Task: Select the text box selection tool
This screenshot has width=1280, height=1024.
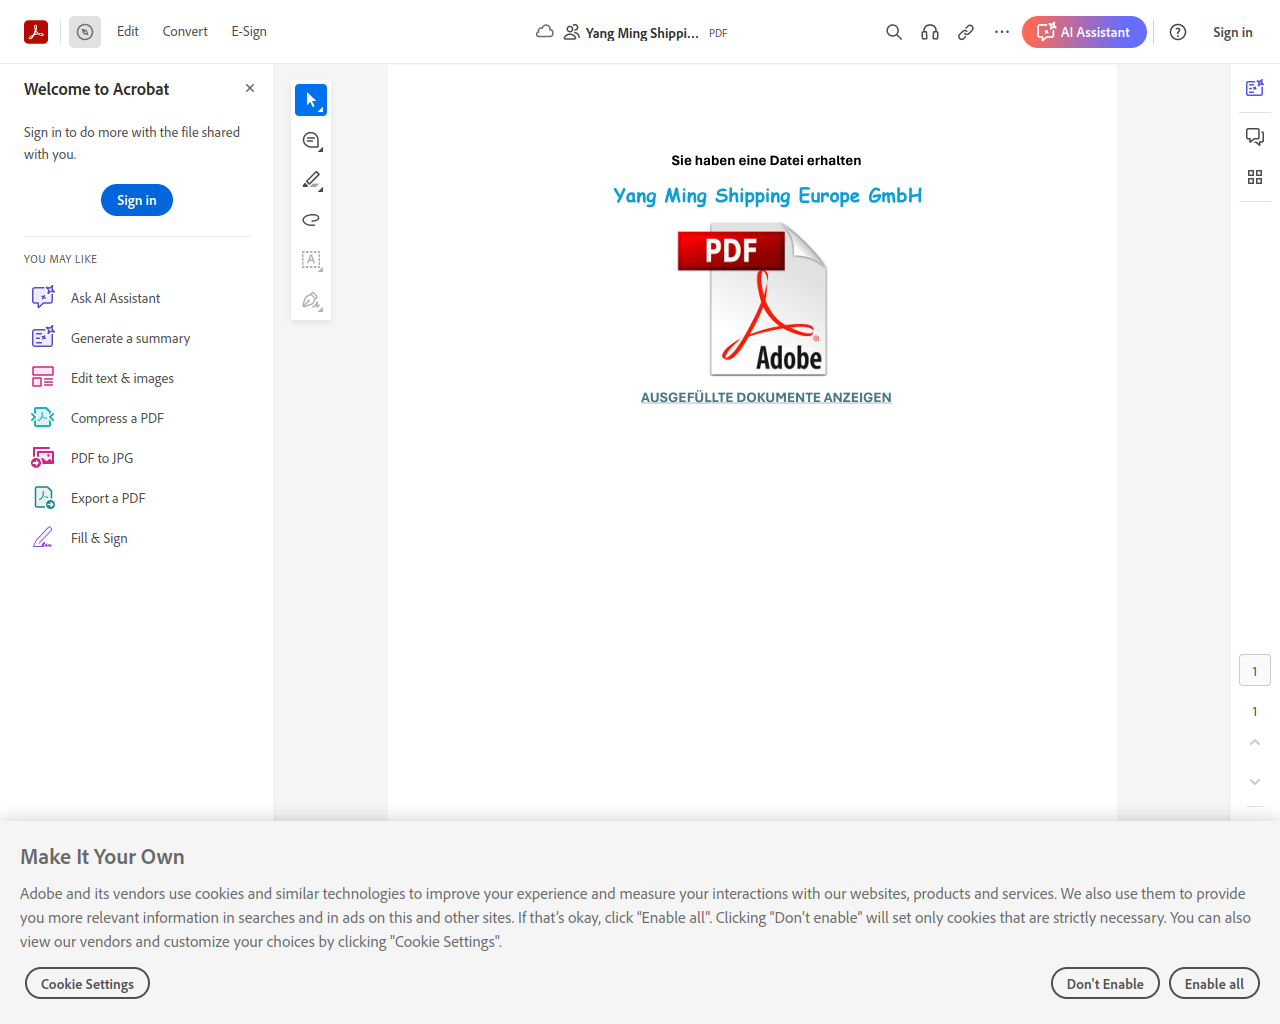Action: coord(311,260)
